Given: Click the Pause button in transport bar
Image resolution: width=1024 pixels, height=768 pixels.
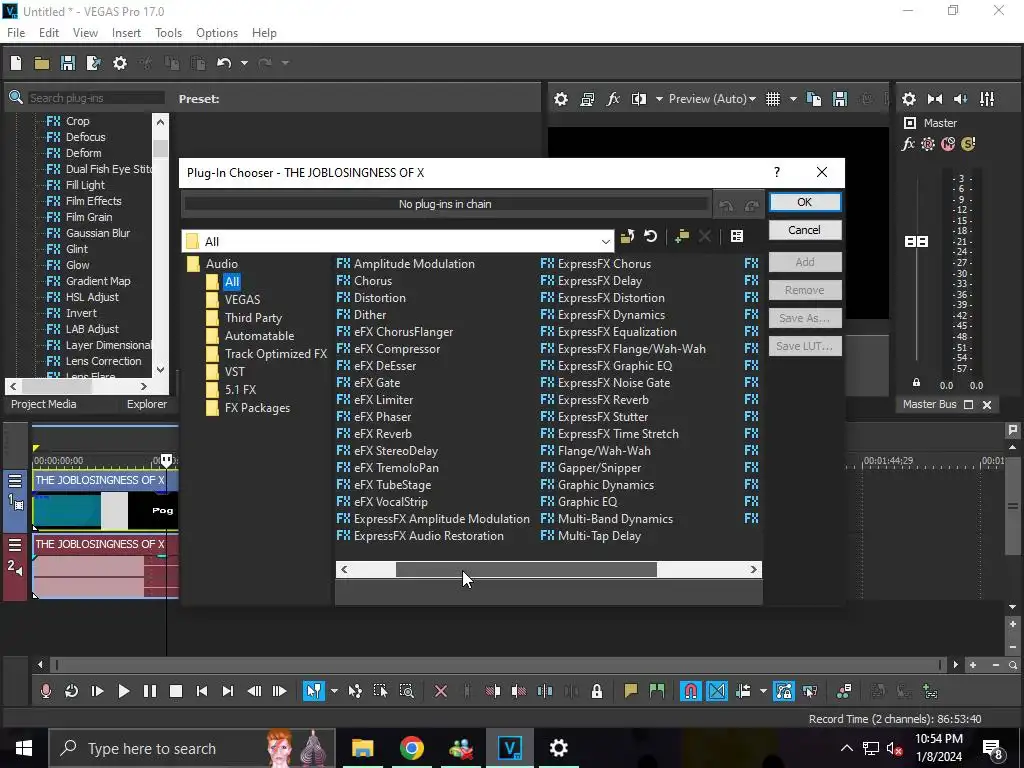Looking at the screenshot, I should click(150, 691).
